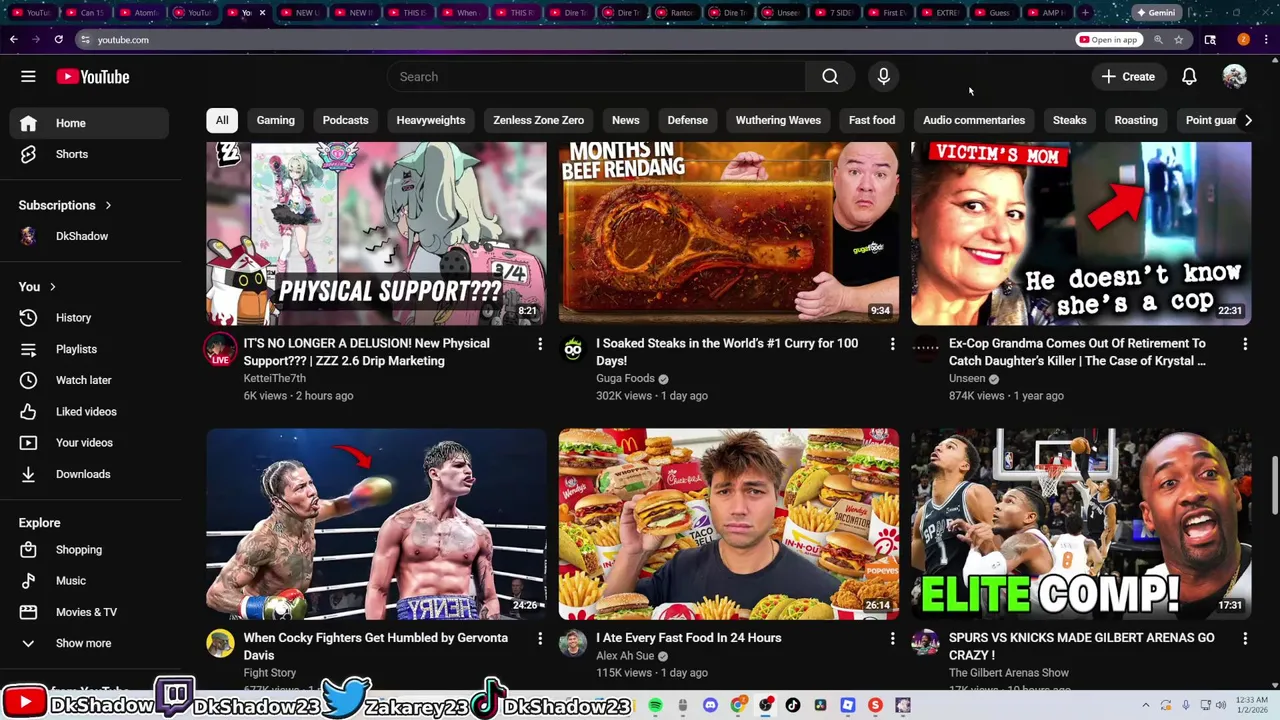Open options for Guga Foods curry video

pos(892,344)
